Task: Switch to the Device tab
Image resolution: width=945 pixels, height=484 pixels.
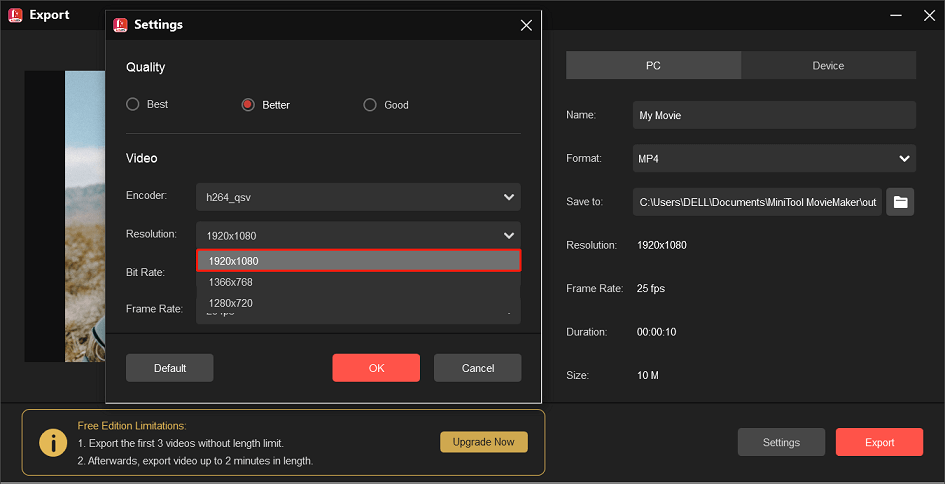Action: (x=828, y=66)
